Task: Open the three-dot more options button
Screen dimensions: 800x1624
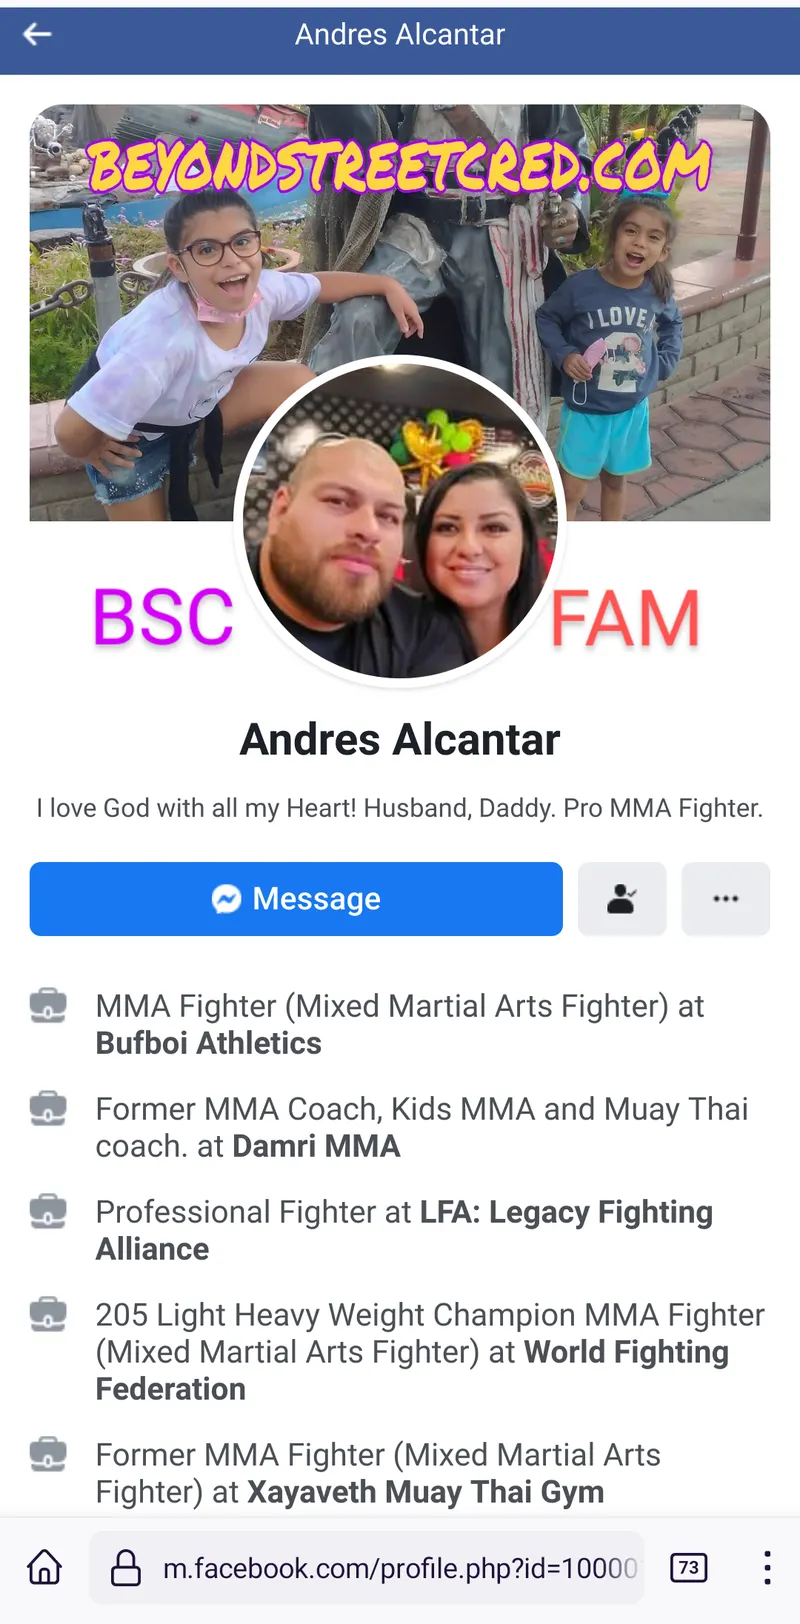Action: click(726, 899)
